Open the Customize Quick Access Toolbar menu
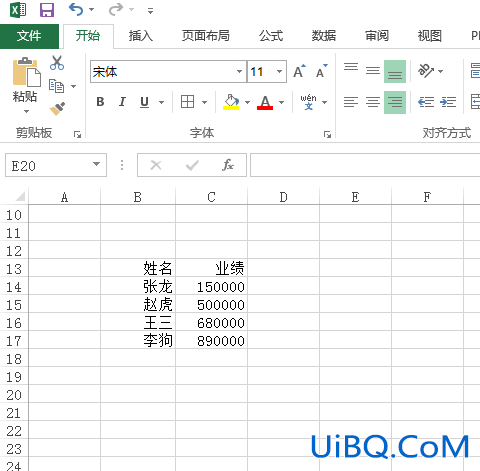Image resolution: width=480 pixels, height=471 pixels. click(151, 11)
